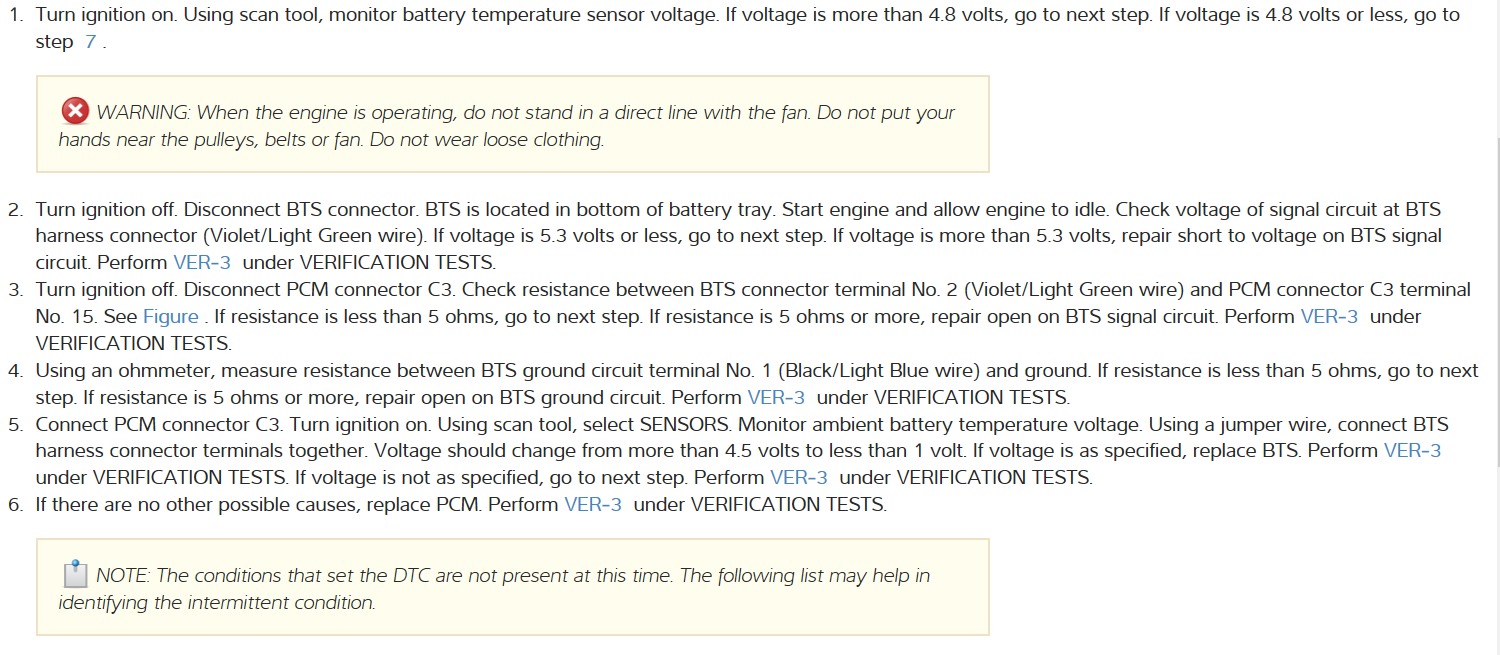Click VER-3 link after "go to next step. Perform" in step 5

point(799,477)
